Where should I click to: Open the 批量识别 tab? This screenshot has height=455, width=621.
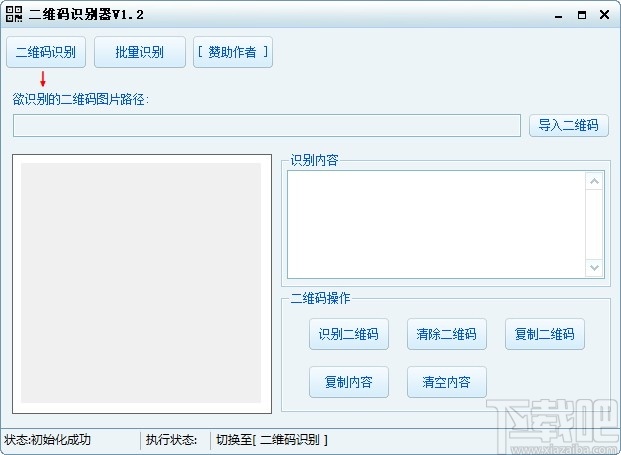[x=140, y=52]
